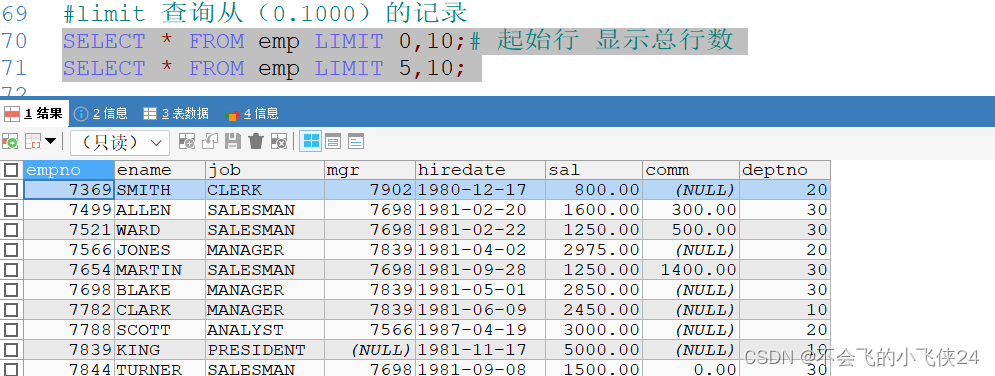
Task: Click the comm column header
Action: (x=691, y=170)
